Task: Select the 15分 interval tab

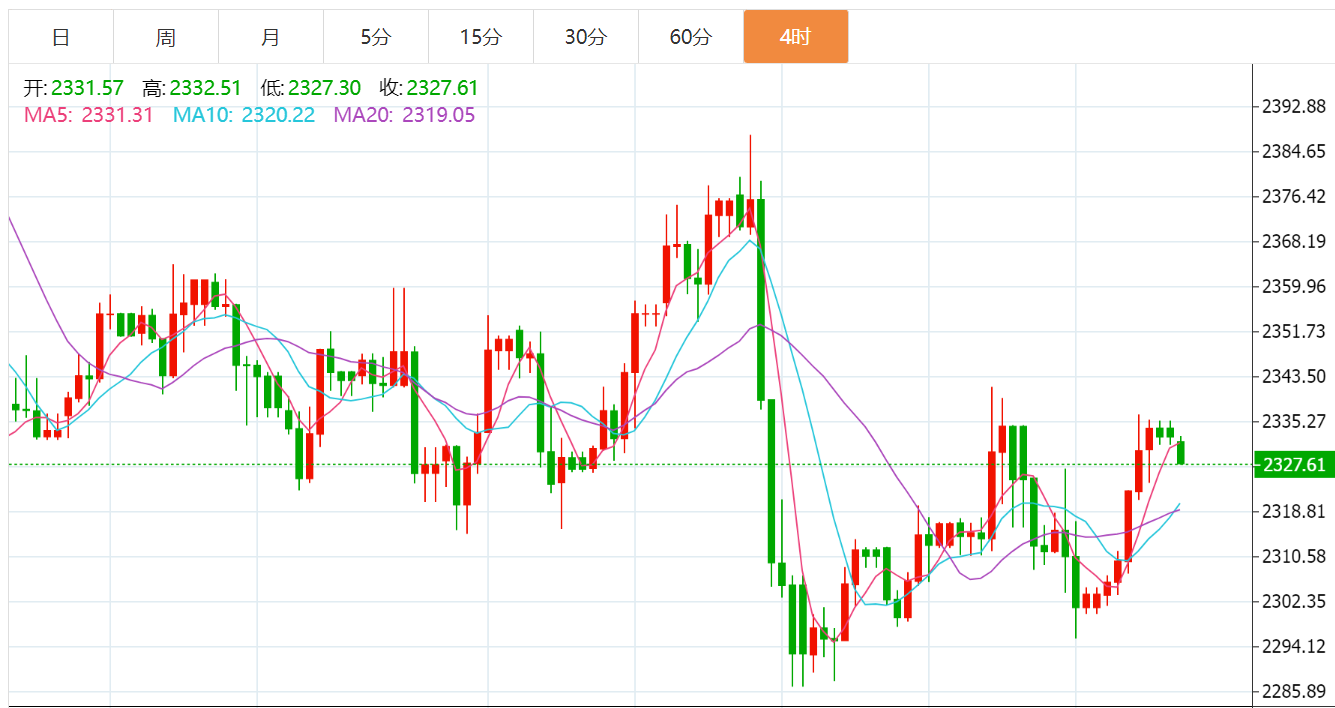Action: (x=481, y=37)
